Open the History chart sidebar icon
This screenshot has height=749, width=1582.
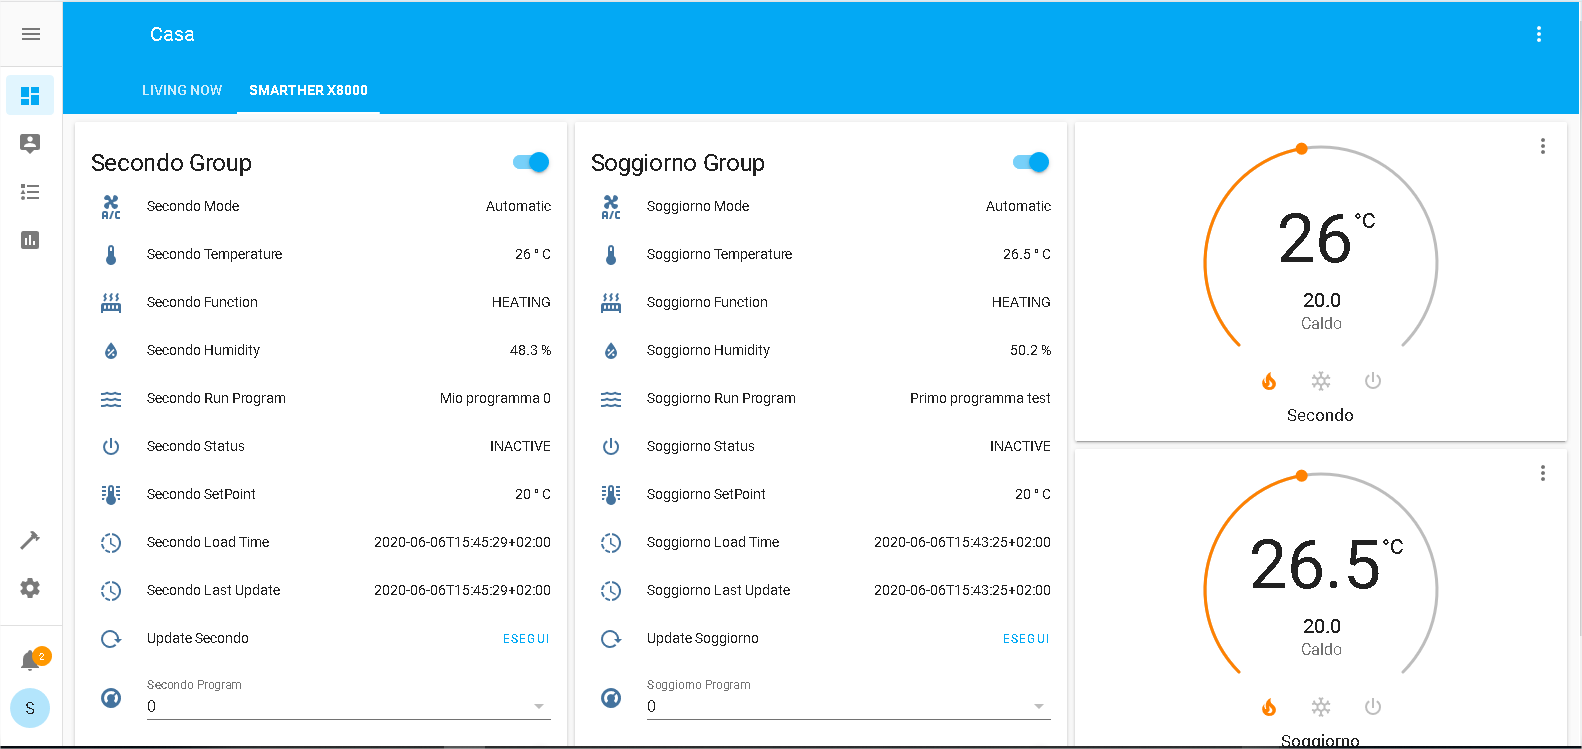click(30, 240)
